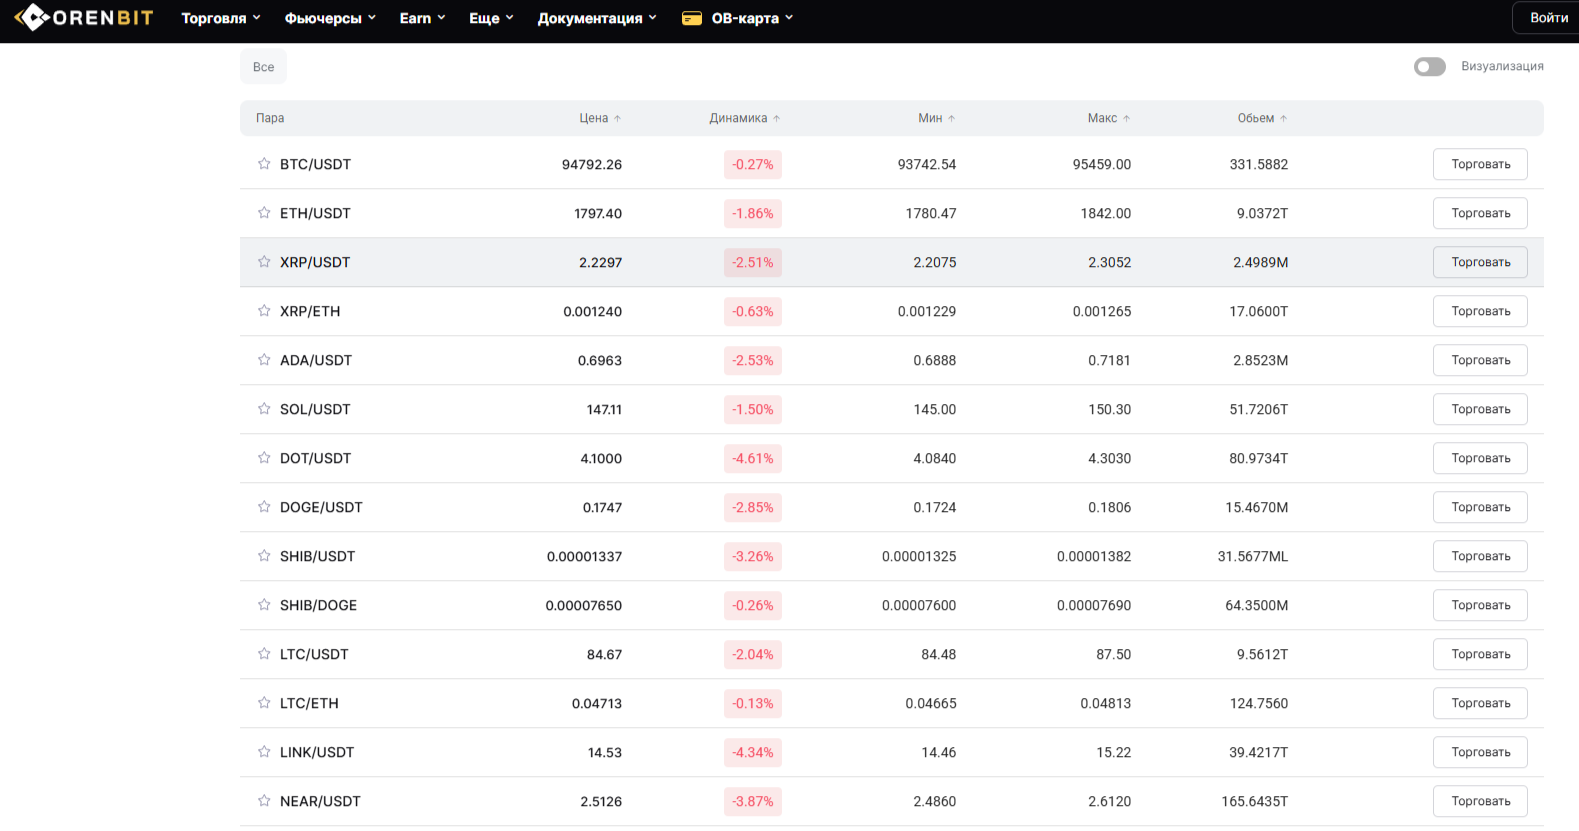Click the -4.34% change badge
This screenshot has height=831, width=1579.
point(753,752)
